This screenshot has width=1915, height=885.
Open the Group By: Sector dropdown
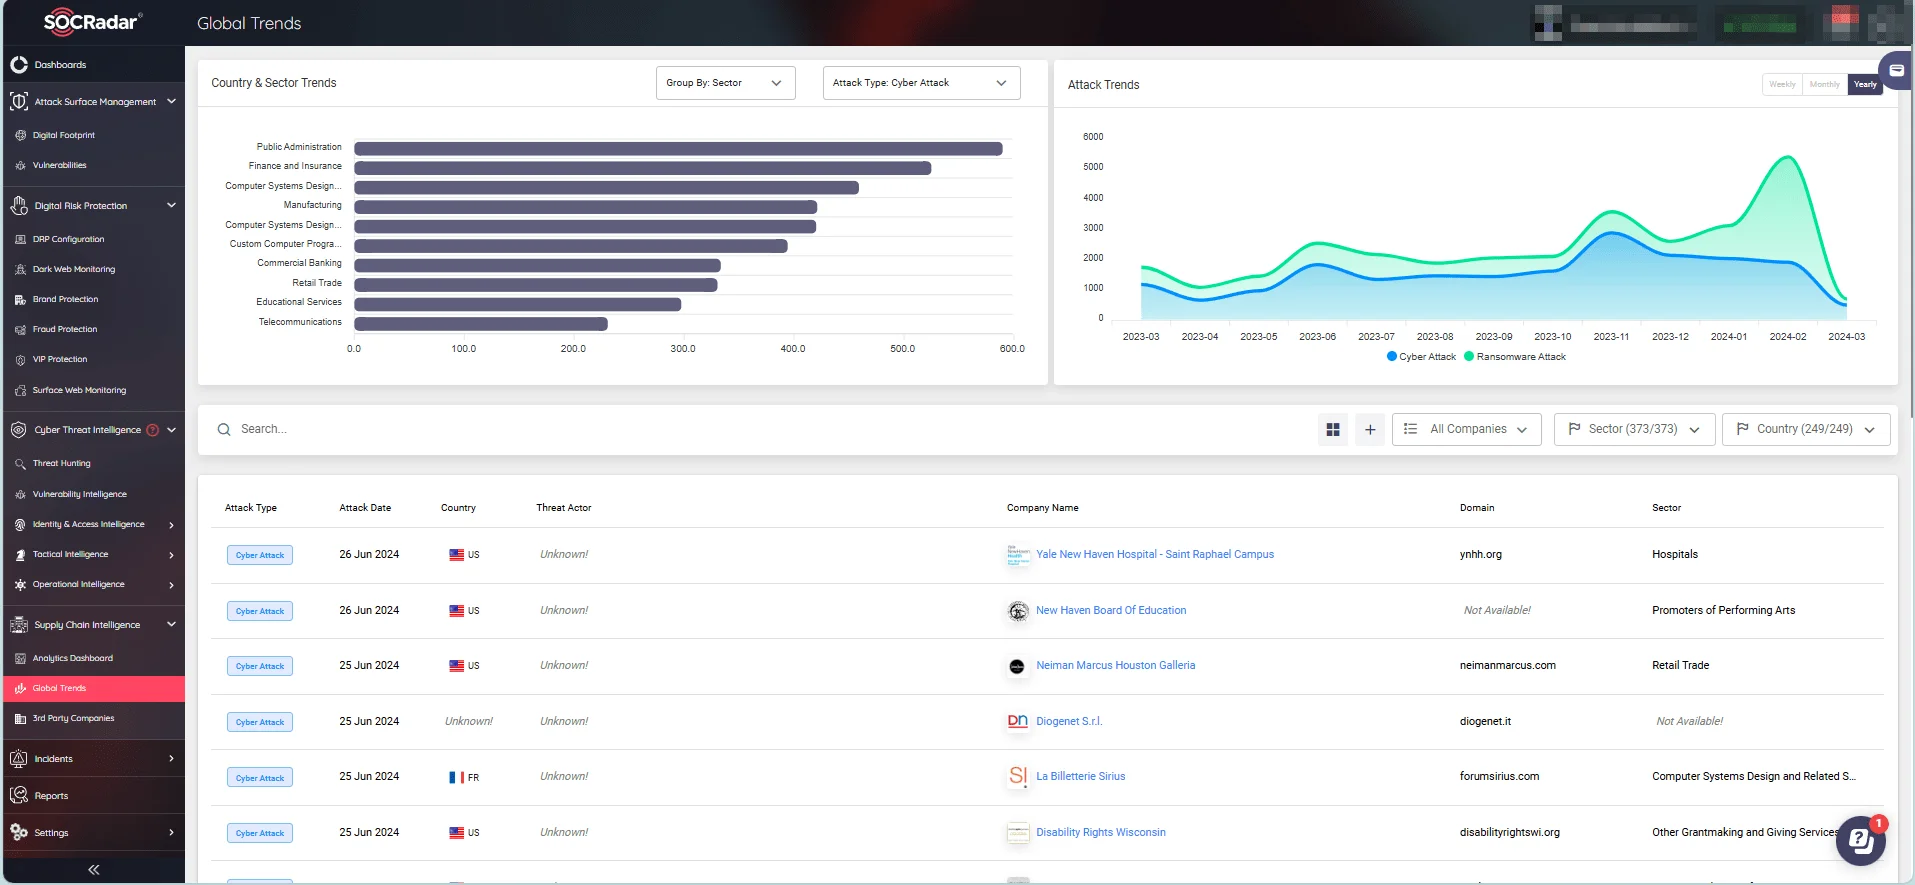click(725, 83)
